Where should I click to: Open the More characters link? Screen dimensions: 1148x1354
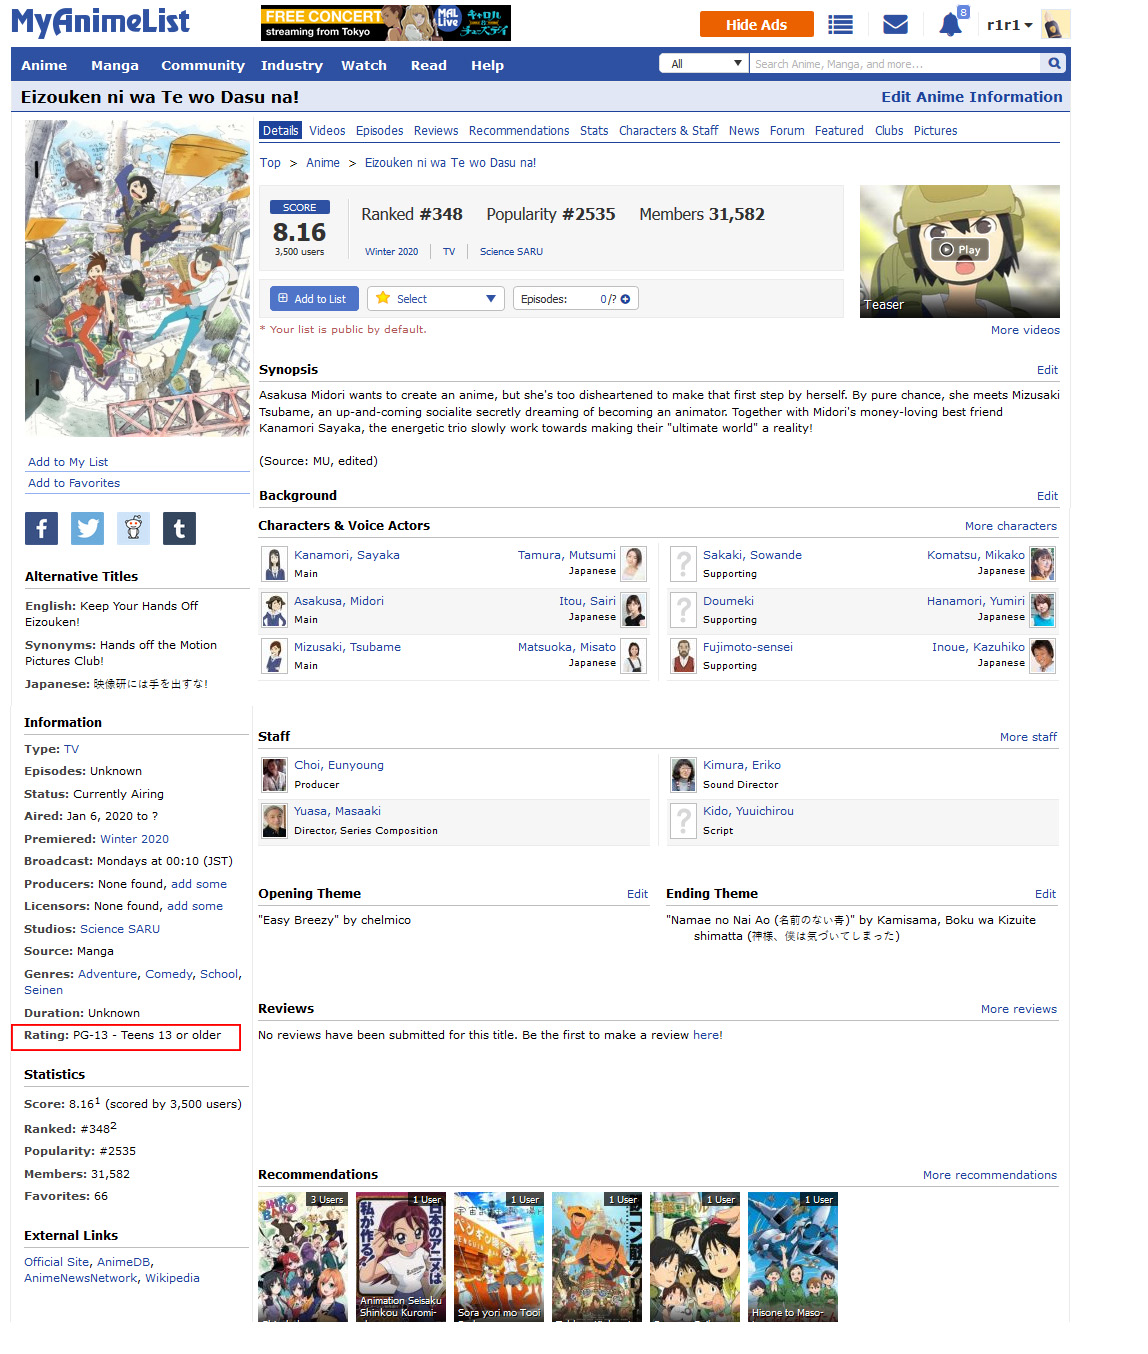(x=1011, y=526)
